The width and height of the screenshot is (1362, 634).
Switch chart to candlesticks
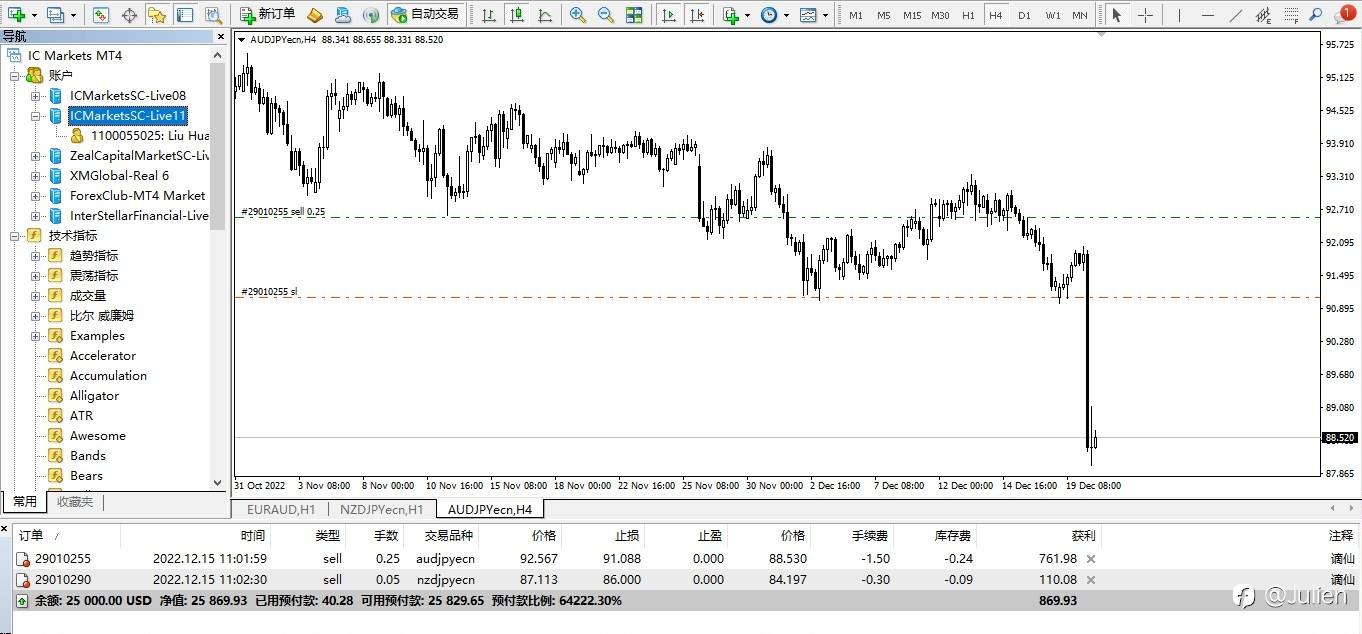(x=516, y=15)
